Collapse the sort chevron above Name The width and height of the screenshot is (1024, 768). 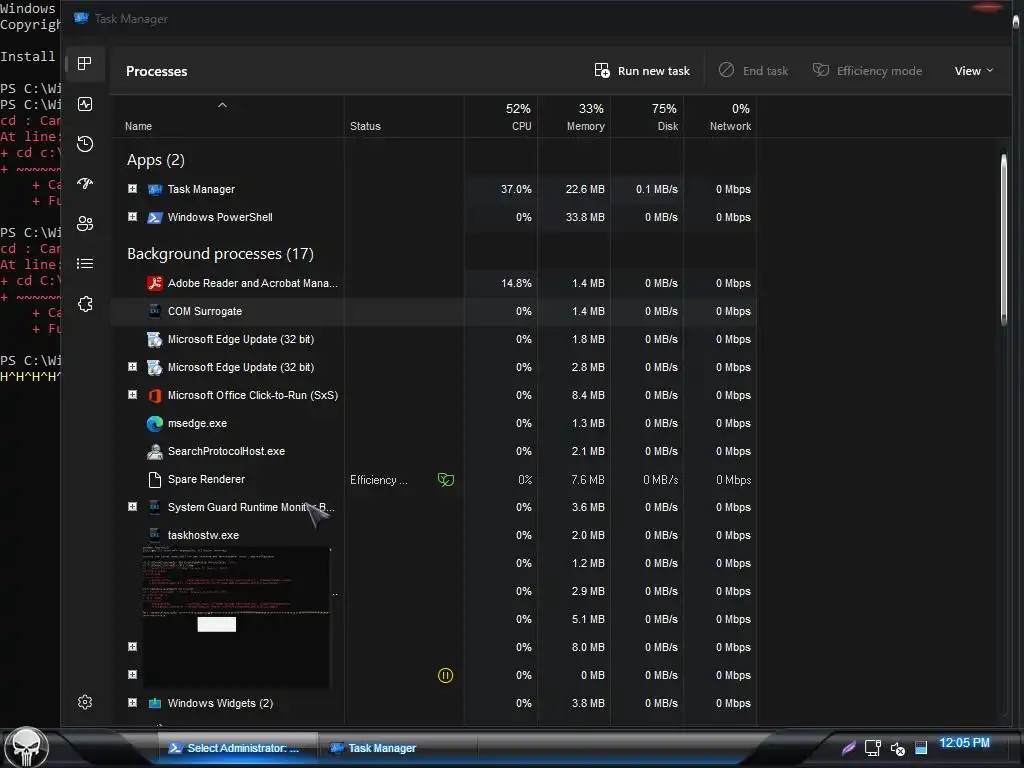tap(222, 105)
